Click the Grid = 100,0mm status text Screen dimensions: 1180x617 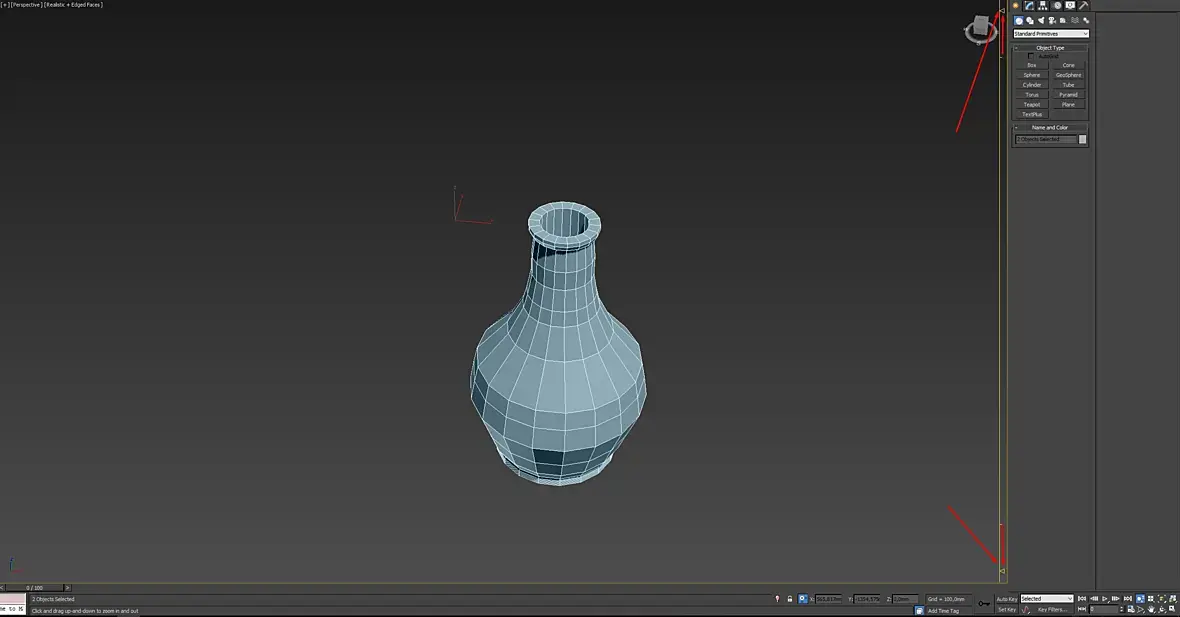click(946, 599)
